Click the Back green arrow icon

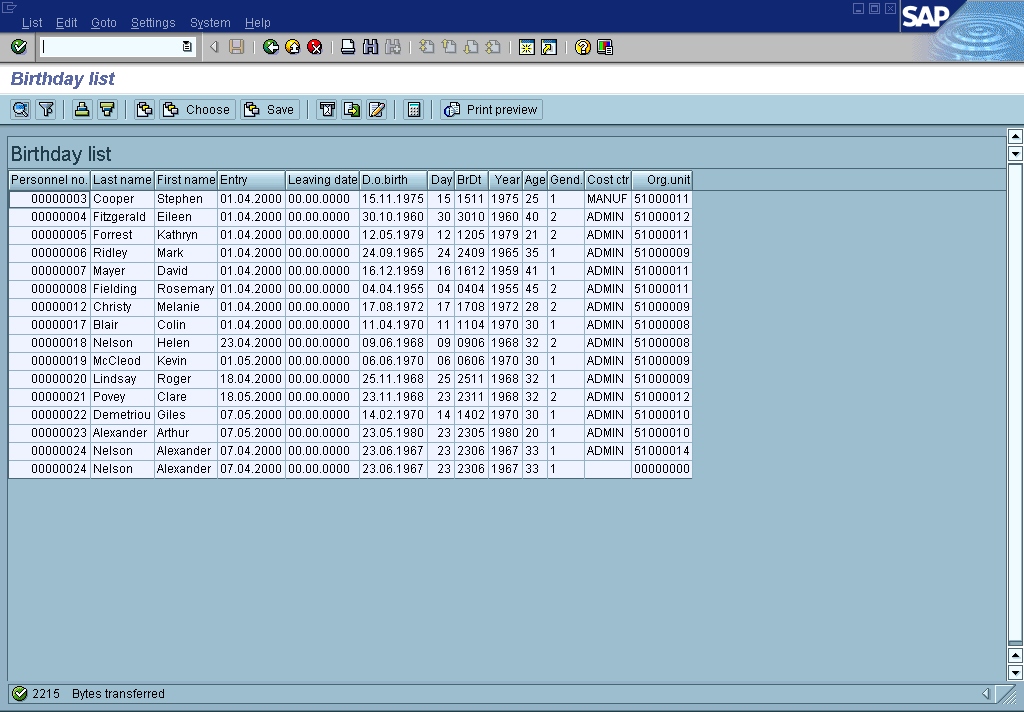[270, 47]
